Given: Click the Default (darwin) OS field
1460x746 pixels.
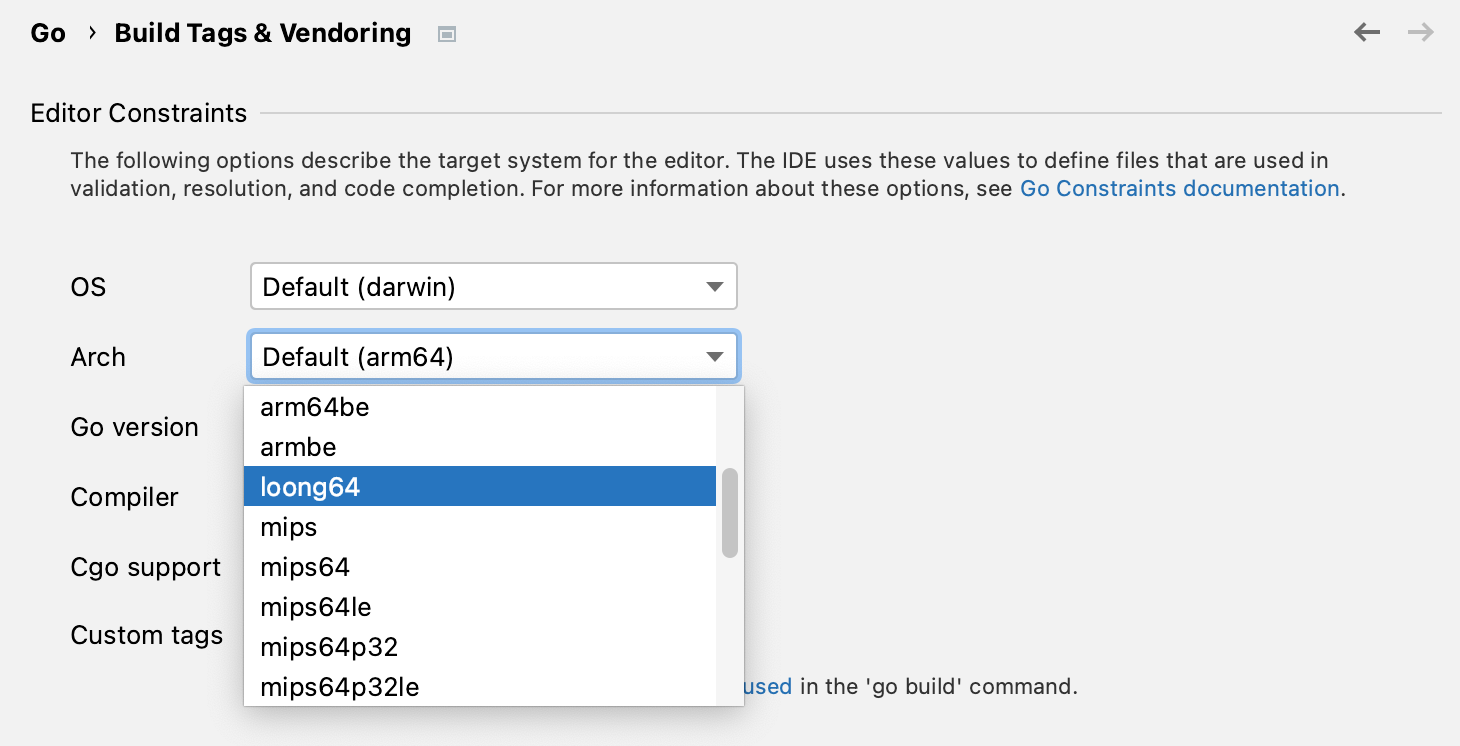Looking at the screenshot, I should pos(480,287).
